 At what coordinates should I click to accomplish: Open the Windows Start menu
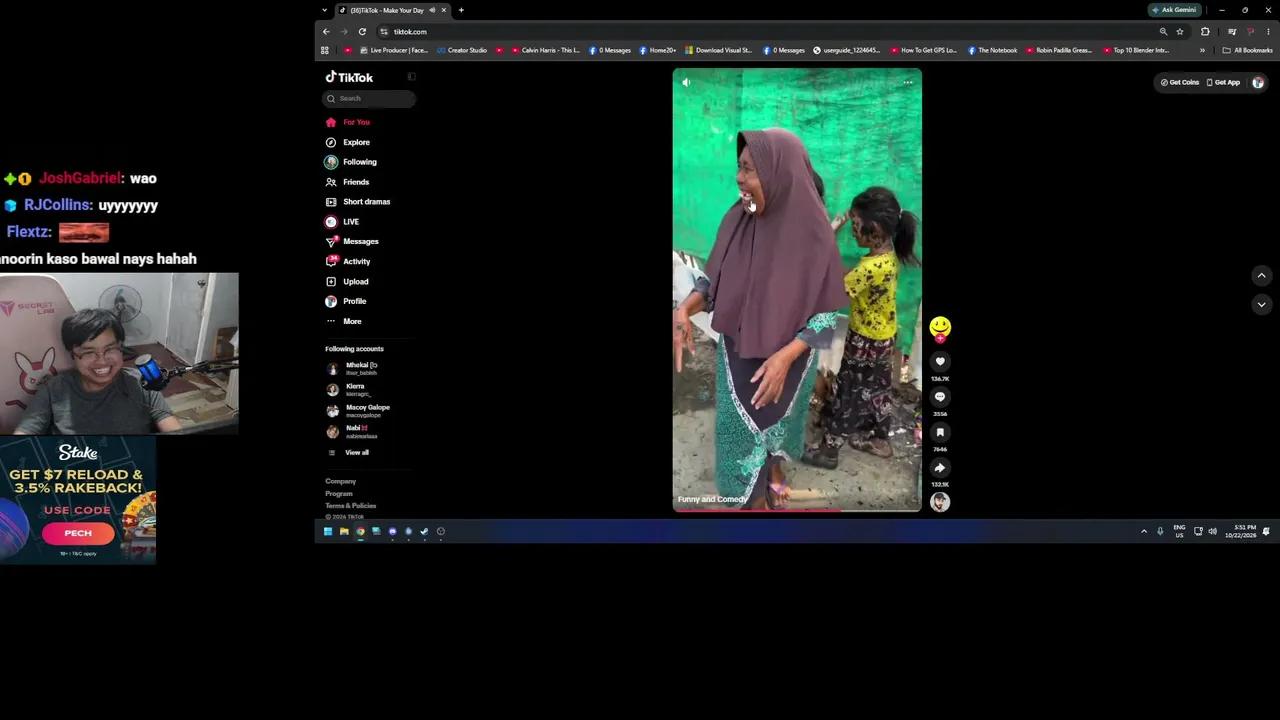tap(328, 532)
